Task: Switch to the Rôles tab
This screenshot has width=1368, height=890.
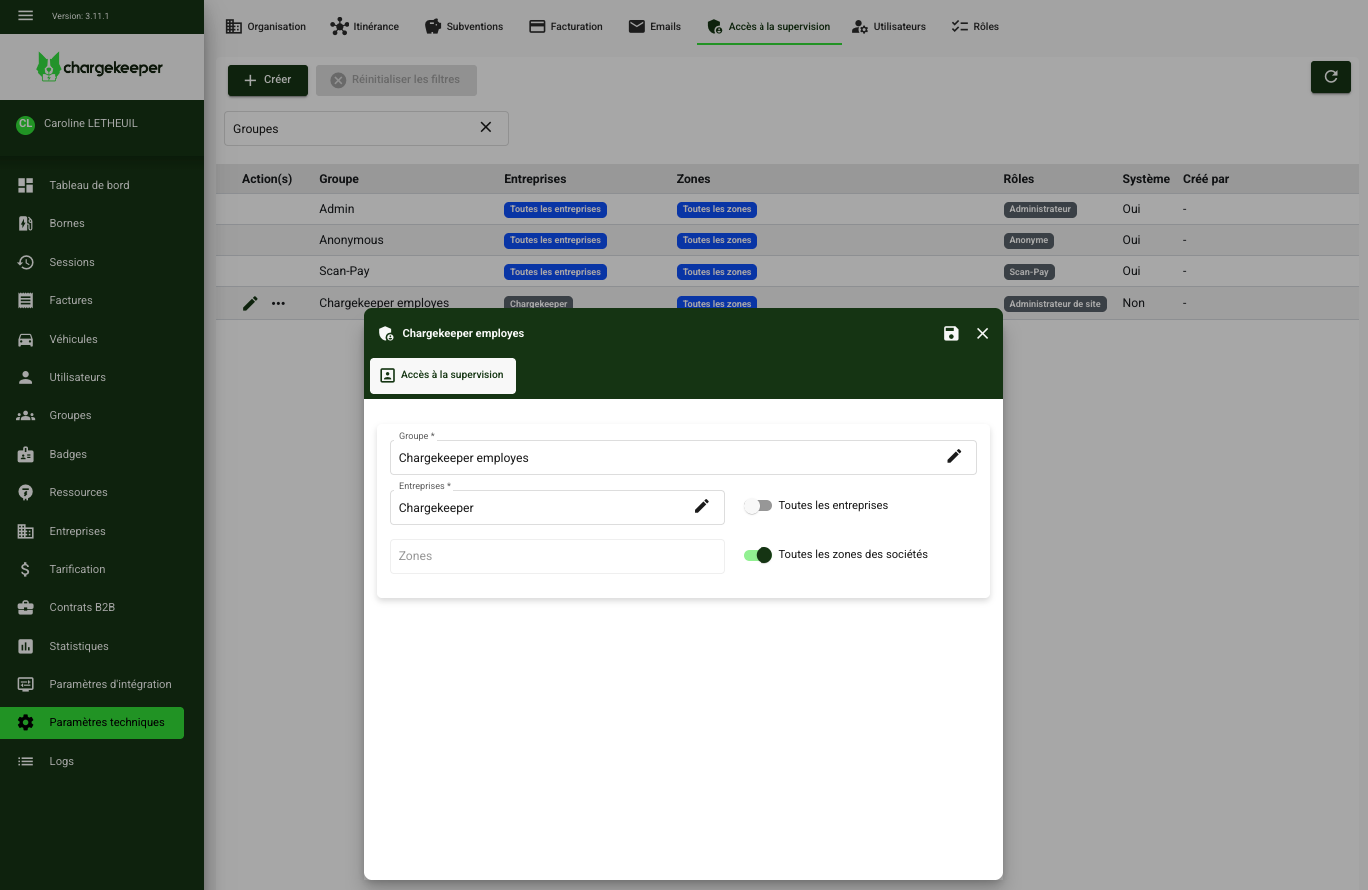Action: [x=974, y=26]
